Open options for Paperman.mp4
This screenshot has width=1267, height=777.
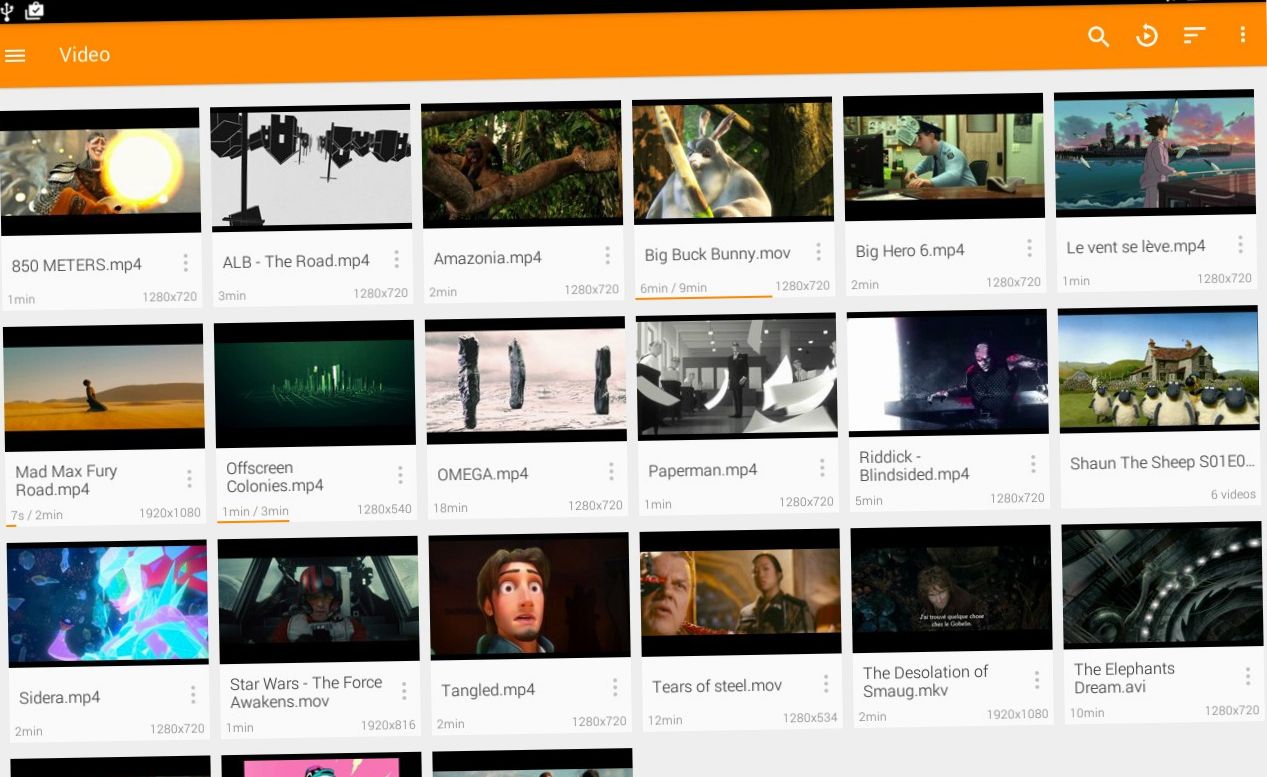point(823,467)
